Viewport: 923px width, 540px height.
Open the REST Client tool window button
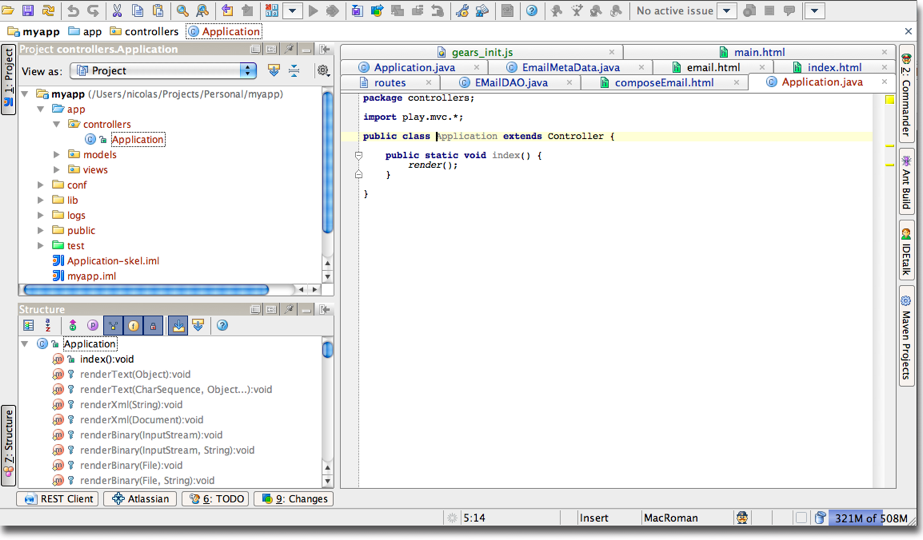[x=58, y=499]
